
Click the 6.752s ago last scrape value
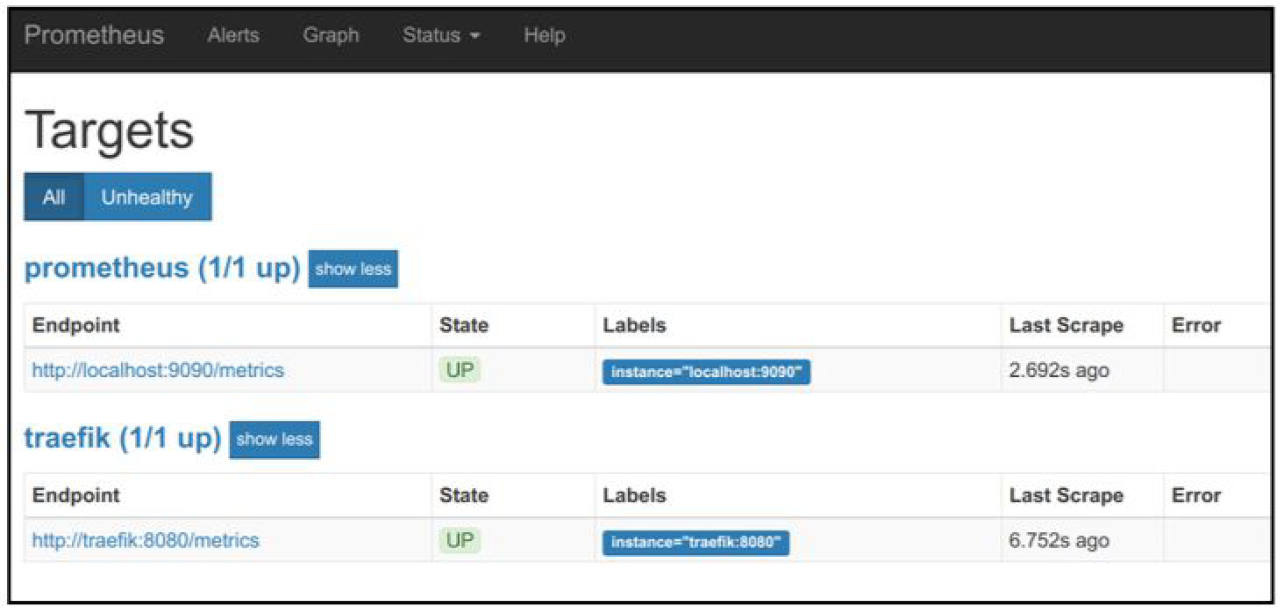pos(1059,540)
